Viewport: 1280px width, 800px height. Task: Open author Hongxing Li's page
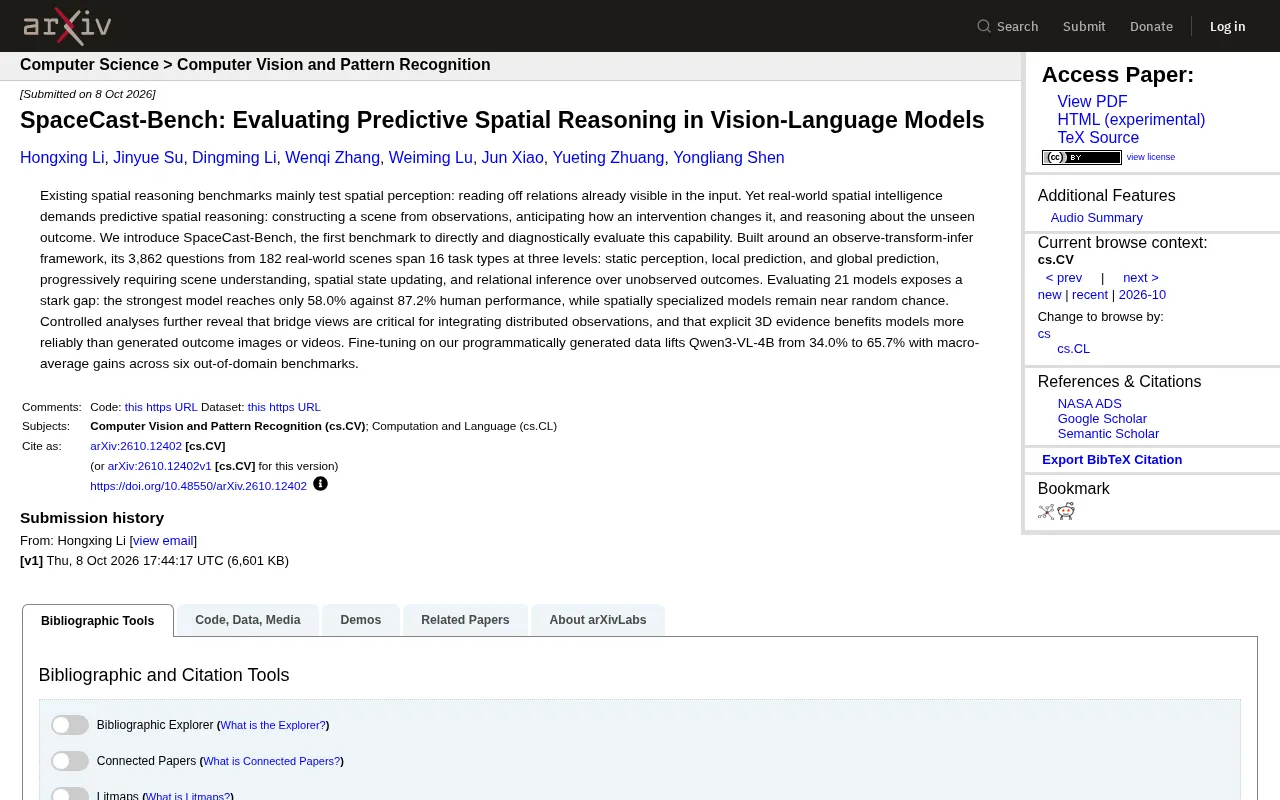click(x=62, y=158)
